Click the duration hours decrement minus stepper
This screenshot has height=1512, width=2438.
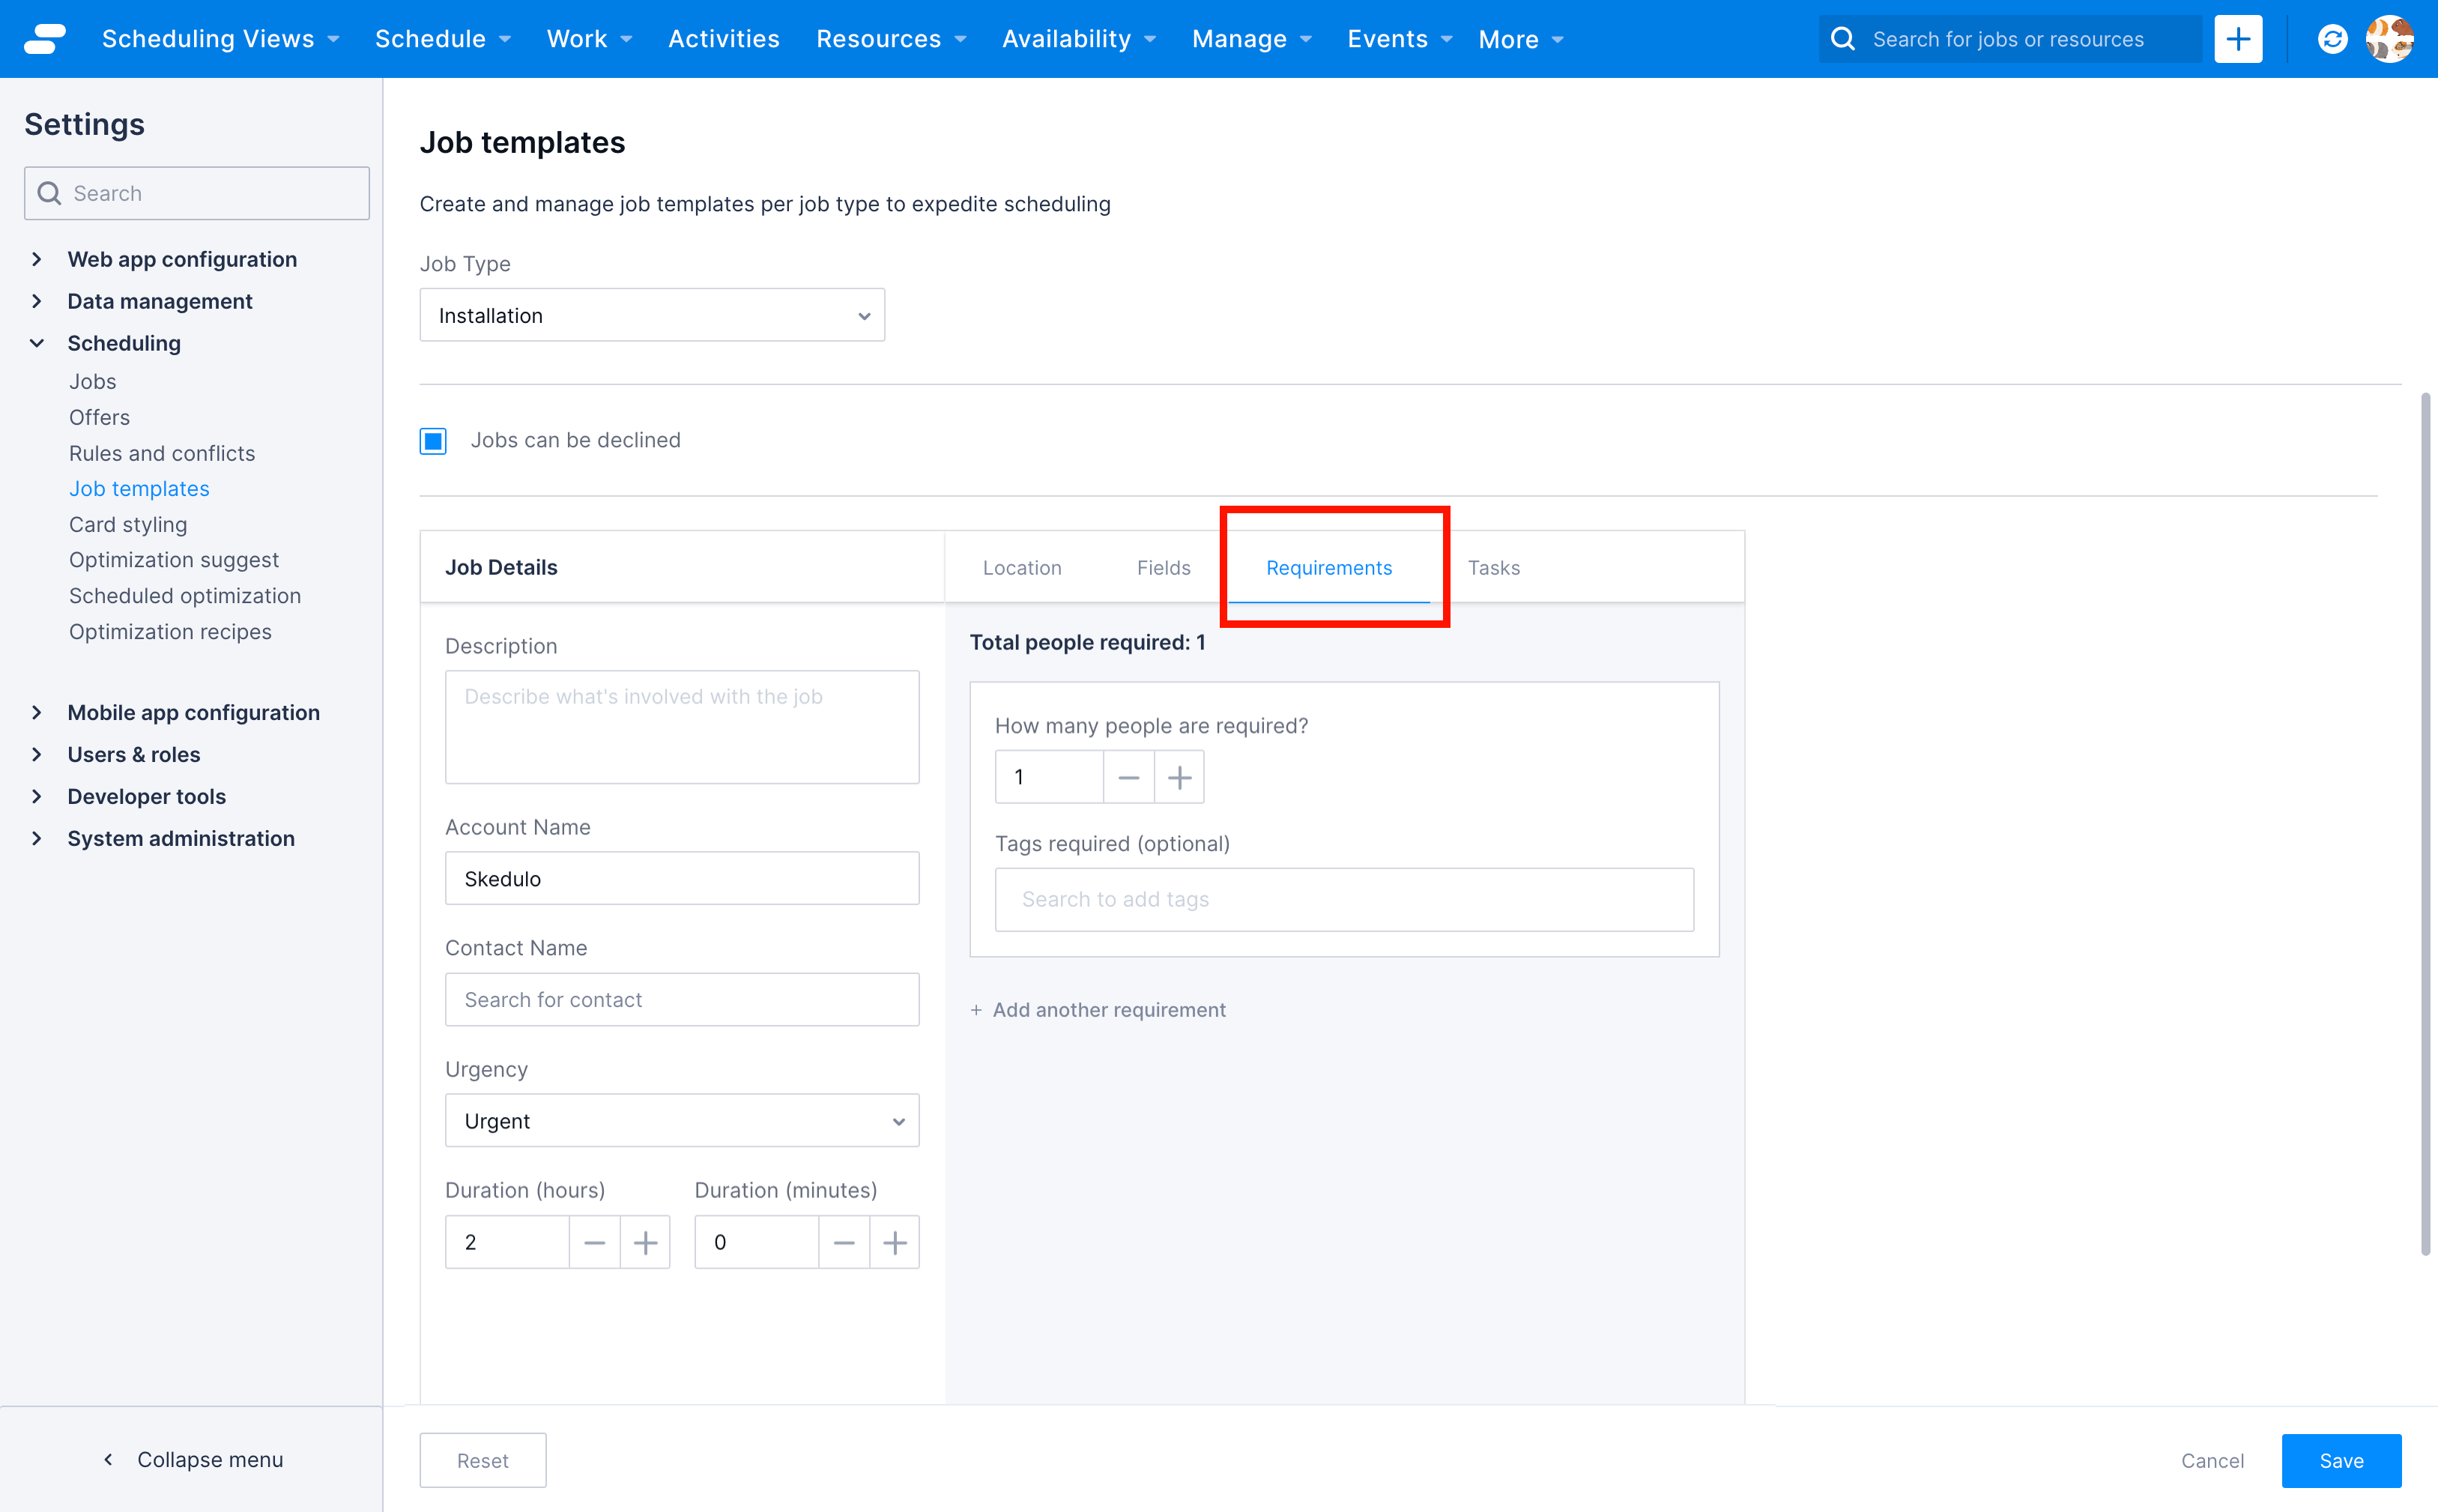(594, 1242)
